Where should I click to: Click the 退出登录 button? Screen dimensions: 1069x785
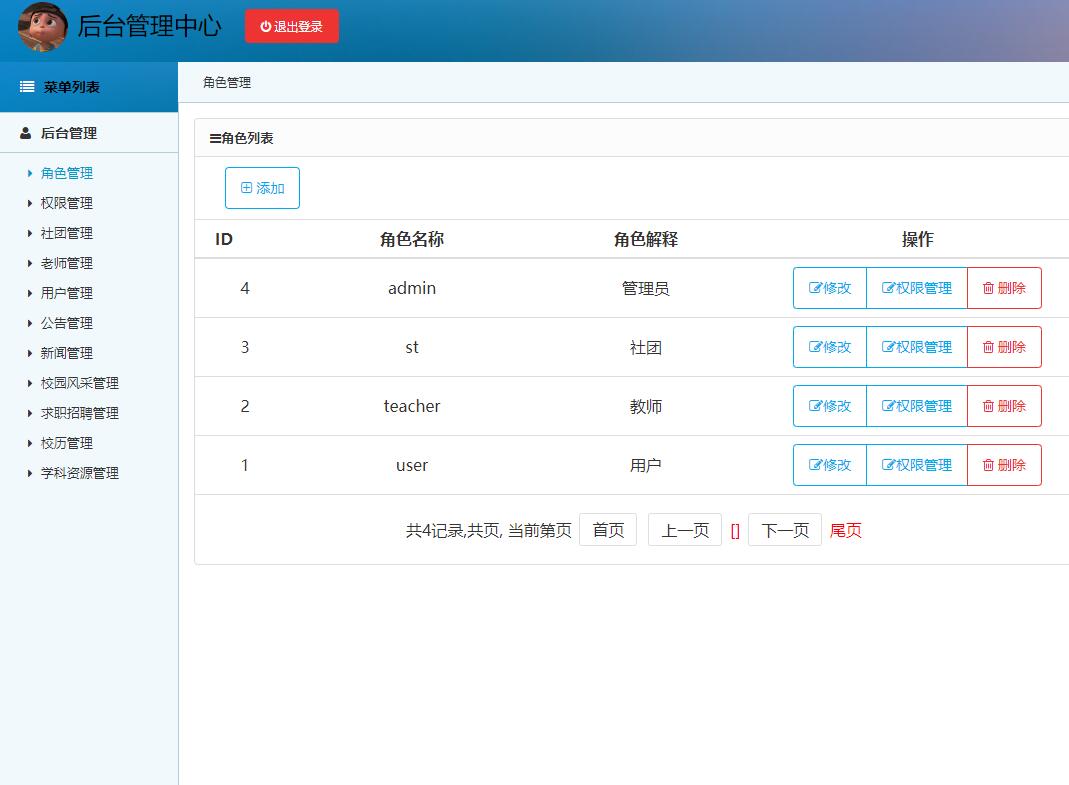[x=291, y=27]
